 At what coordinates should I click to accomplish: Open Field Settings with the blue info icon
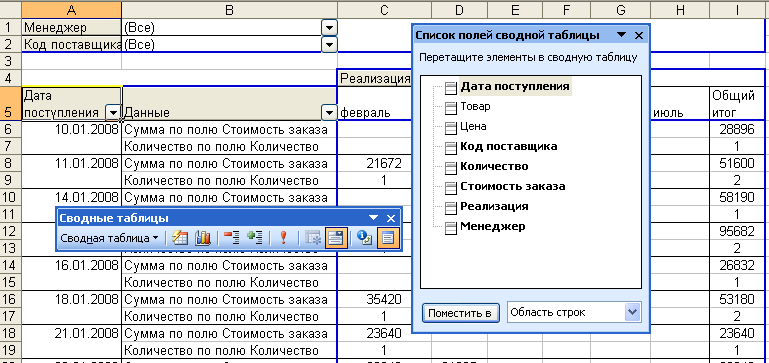[x=364, y=238]
